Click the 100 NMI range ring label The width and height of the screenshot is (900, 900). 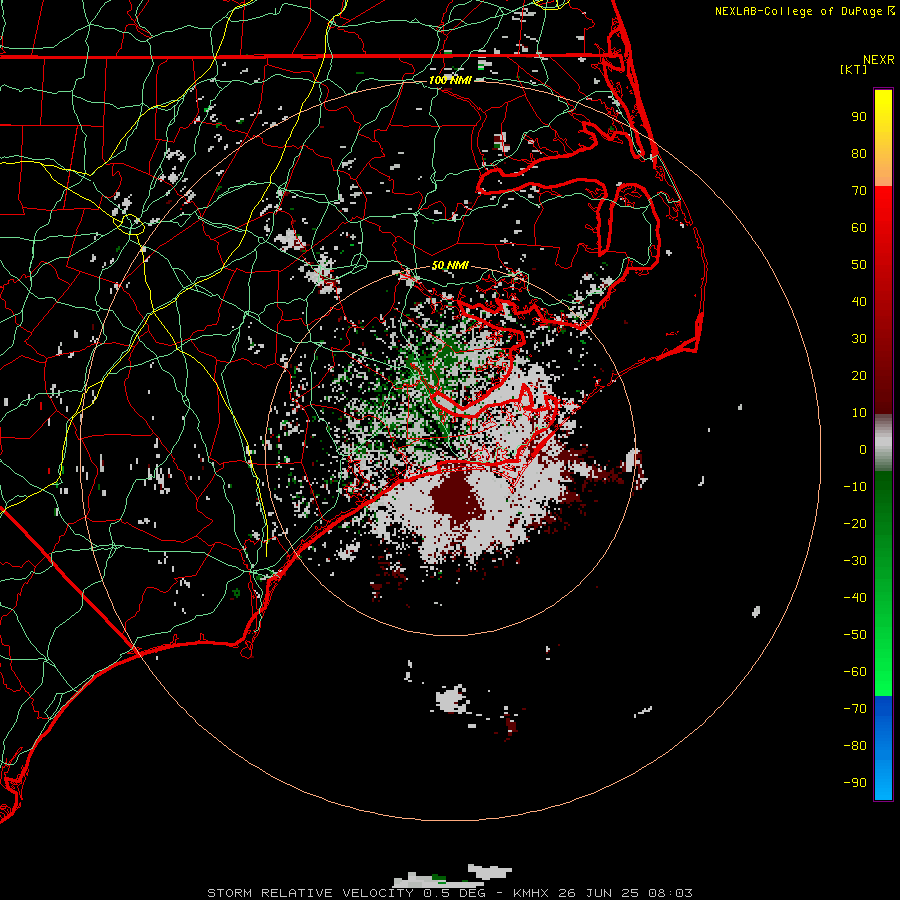(450, 80)
